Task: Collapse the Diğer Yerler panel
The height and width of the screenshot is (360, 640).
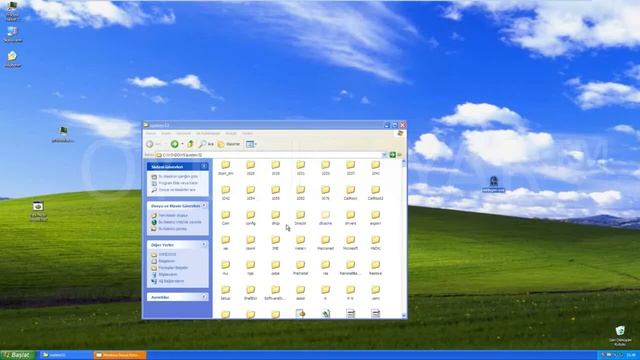Action: 204,244
